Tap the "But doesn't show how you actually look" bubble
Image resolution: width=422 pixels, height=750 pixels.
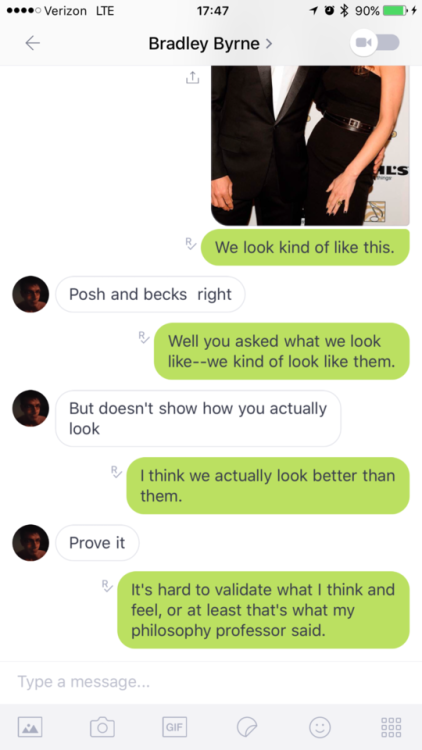point(198,419)
